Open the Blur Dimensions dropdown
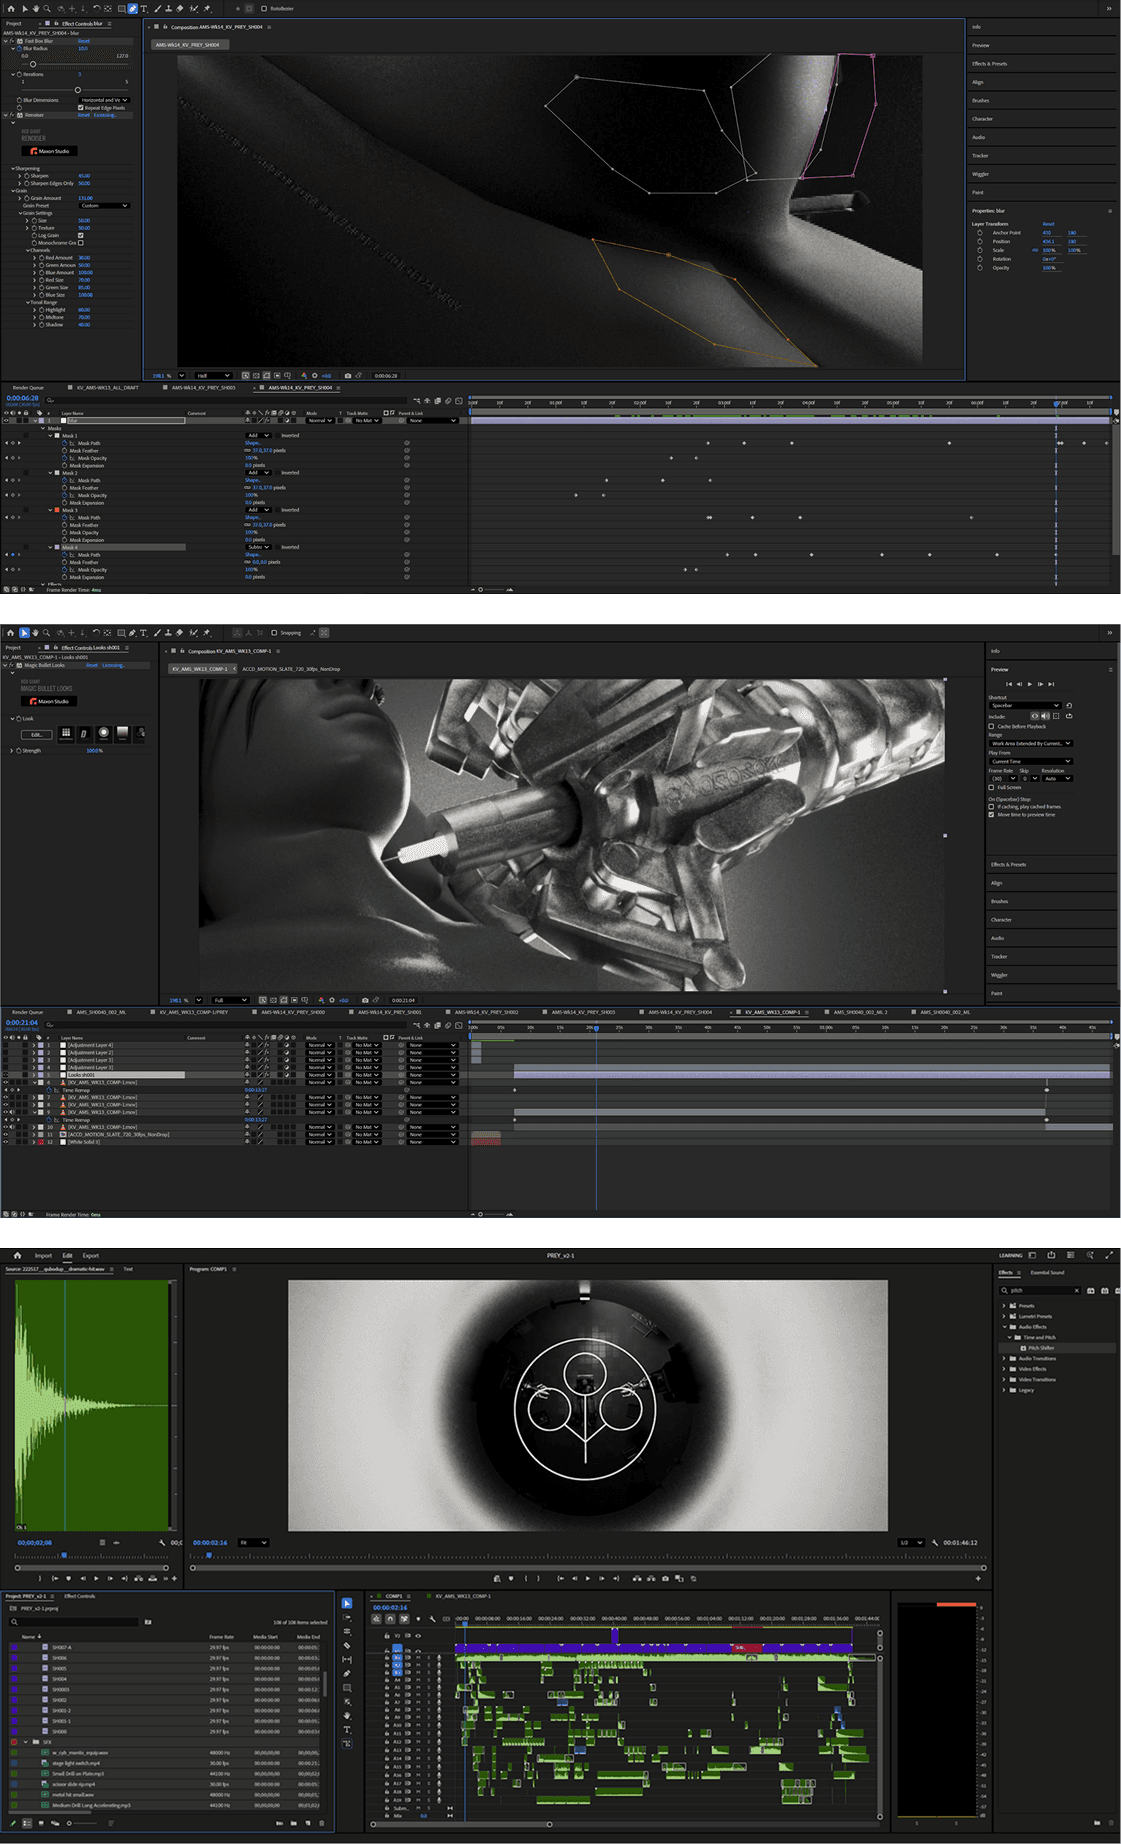Screen dimensions: 1121x1844 pyautogui.click(x=104, y=100)
